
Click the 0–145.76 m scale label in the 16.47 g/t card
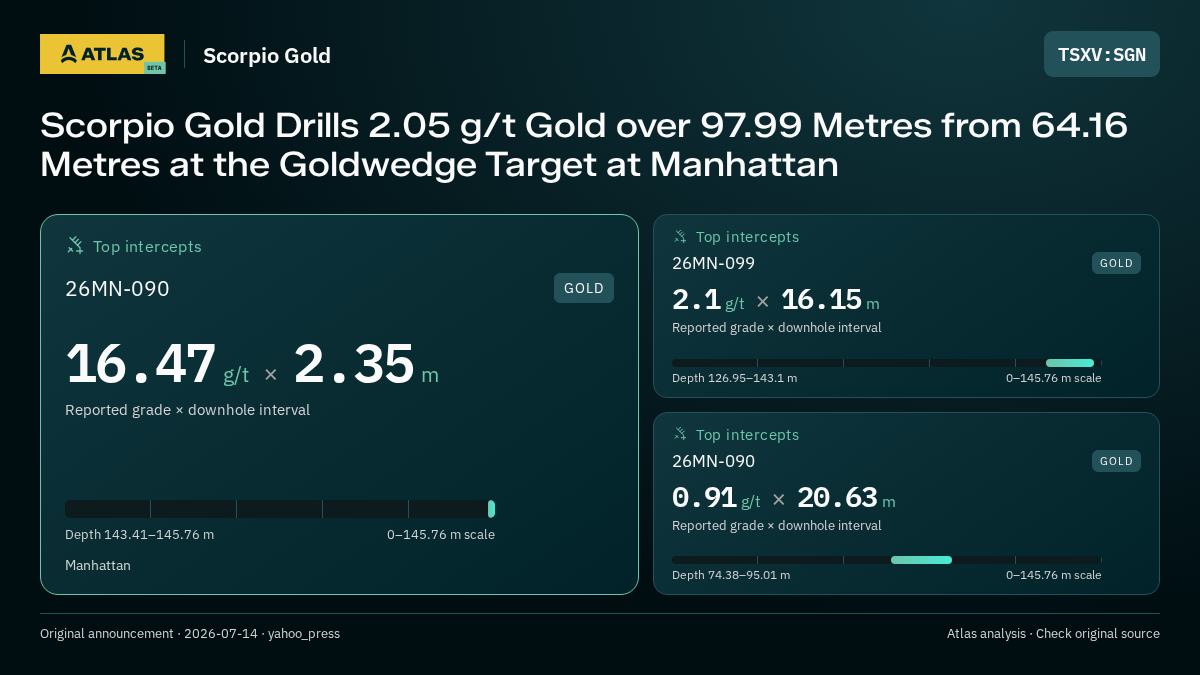pos(441,534)
